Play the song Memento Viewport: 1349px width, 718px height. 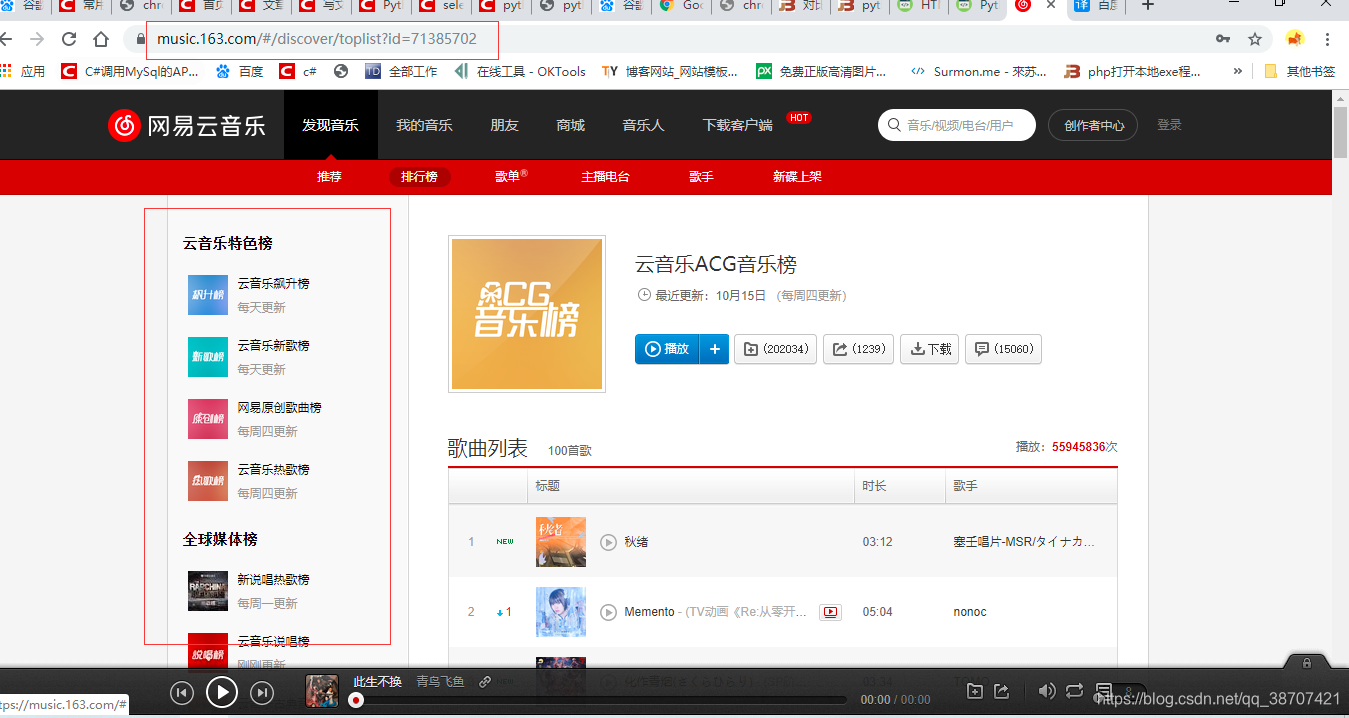[x=608, y=612]
